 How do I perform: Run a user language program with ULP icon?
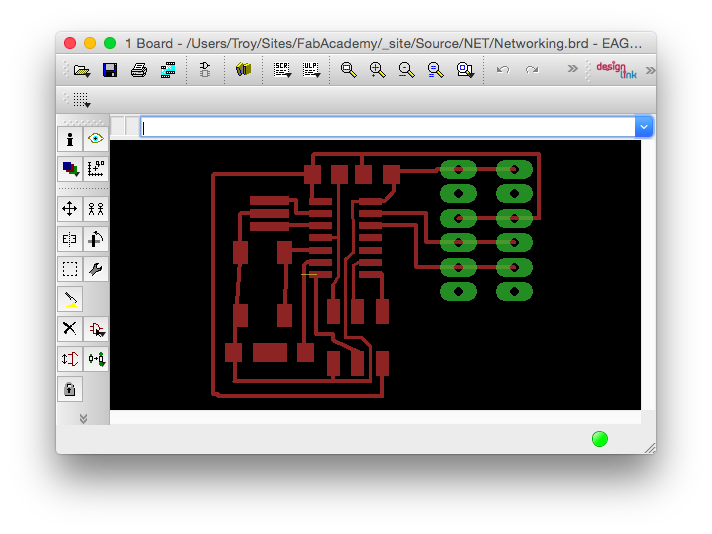click(x=311, y=70)
